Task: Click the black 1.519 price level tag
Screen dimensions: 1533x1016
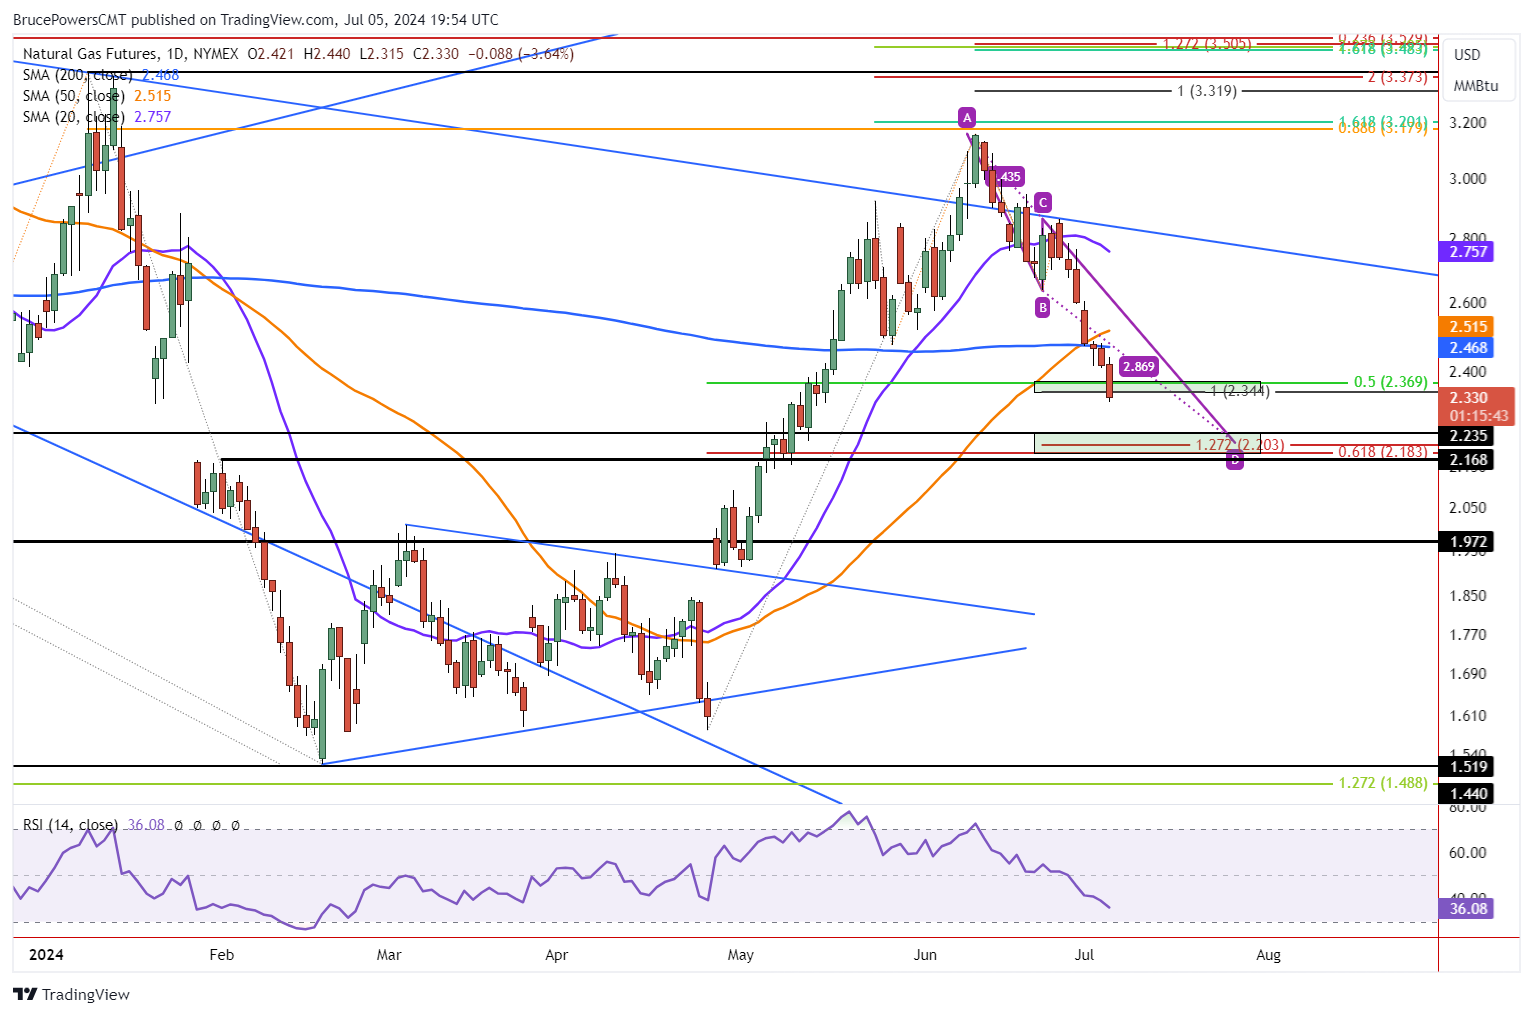Action: click(1468, 767)
